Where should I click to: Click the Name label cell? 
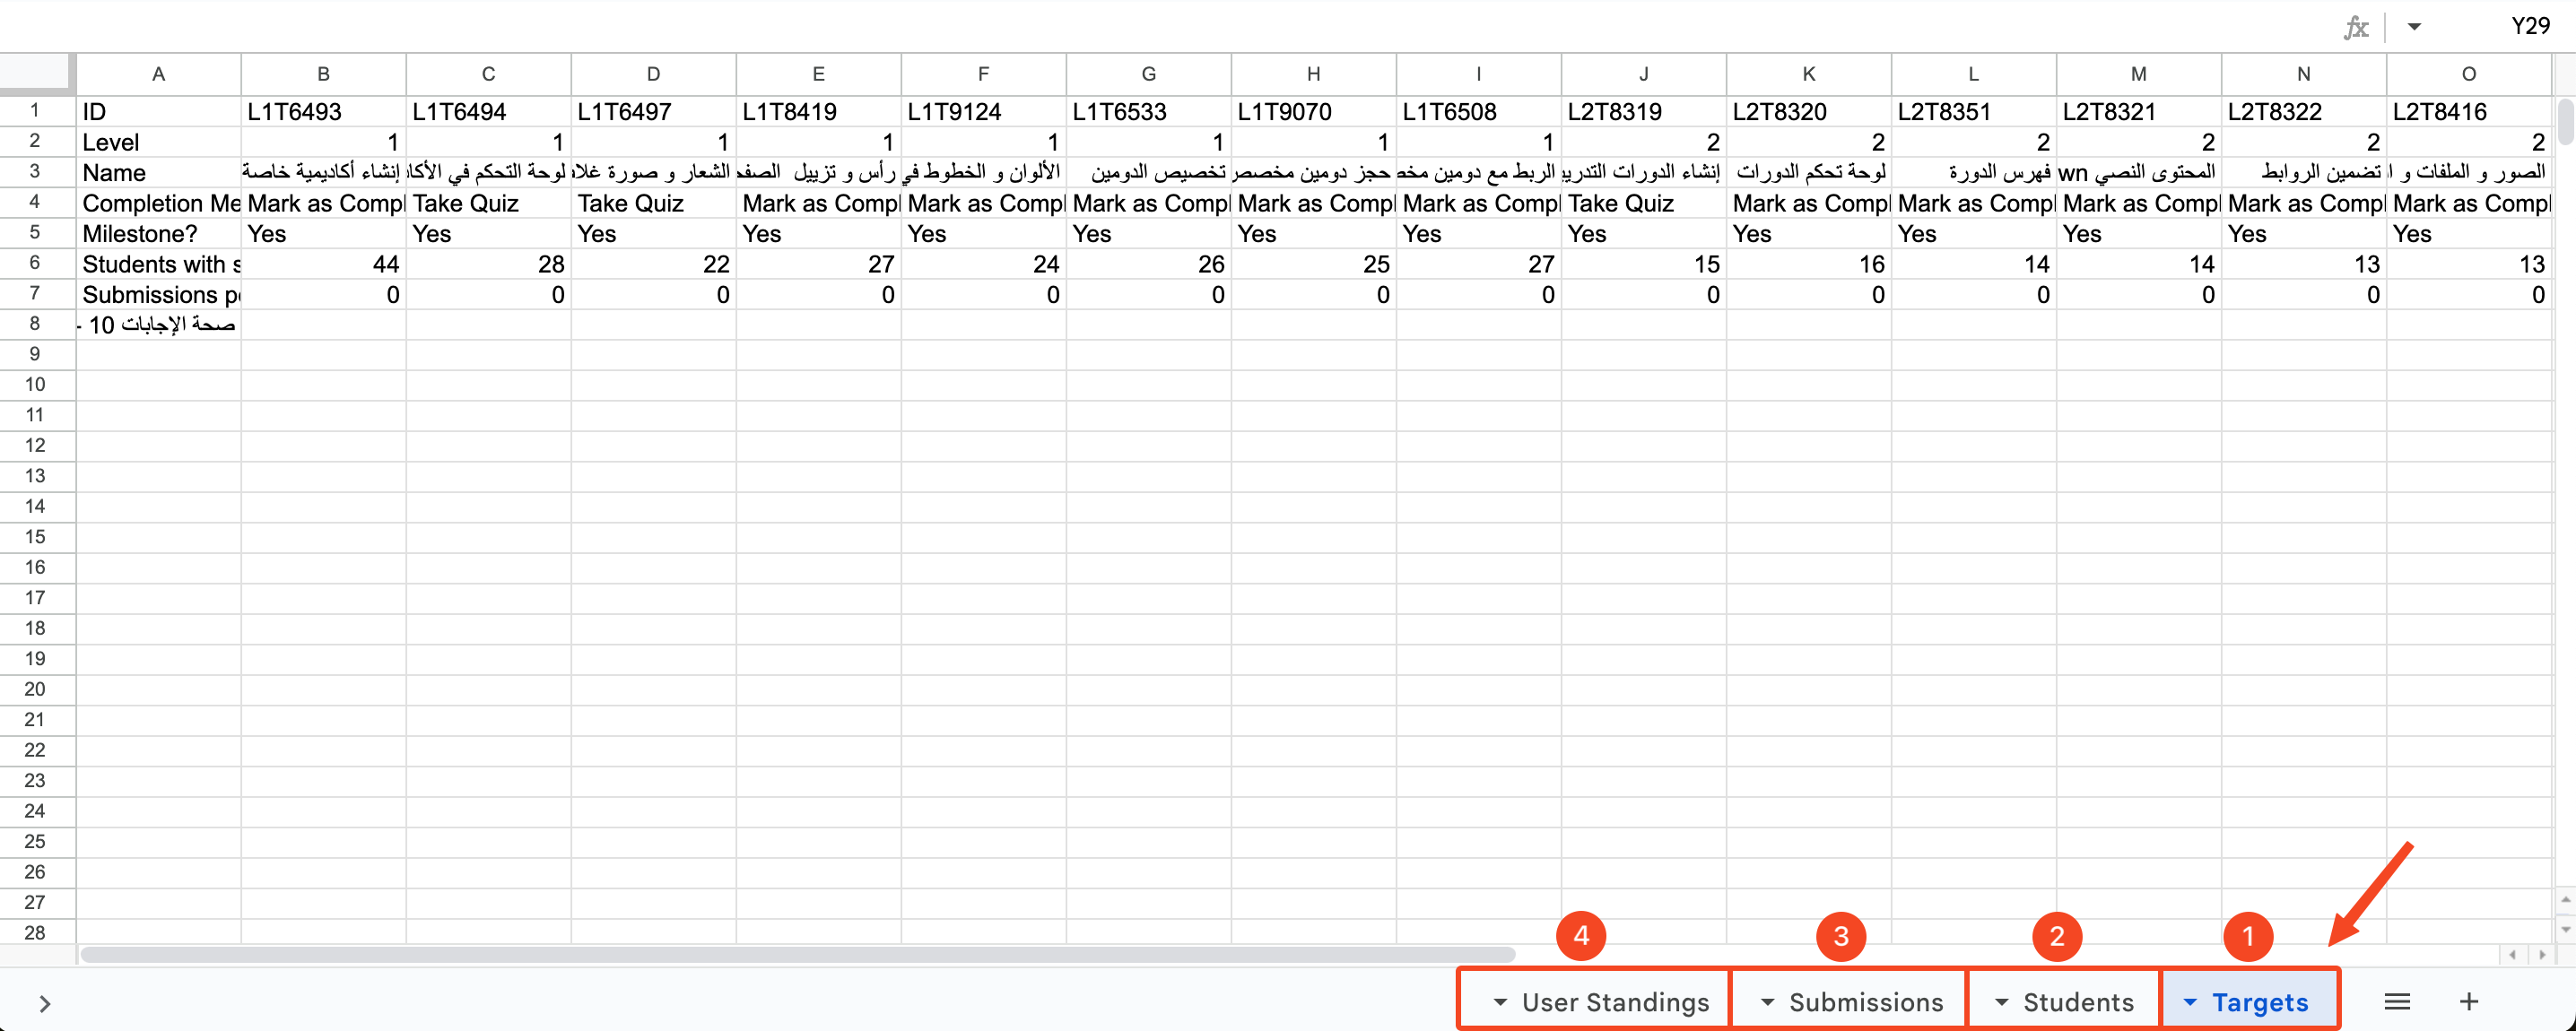coord(158,173)
